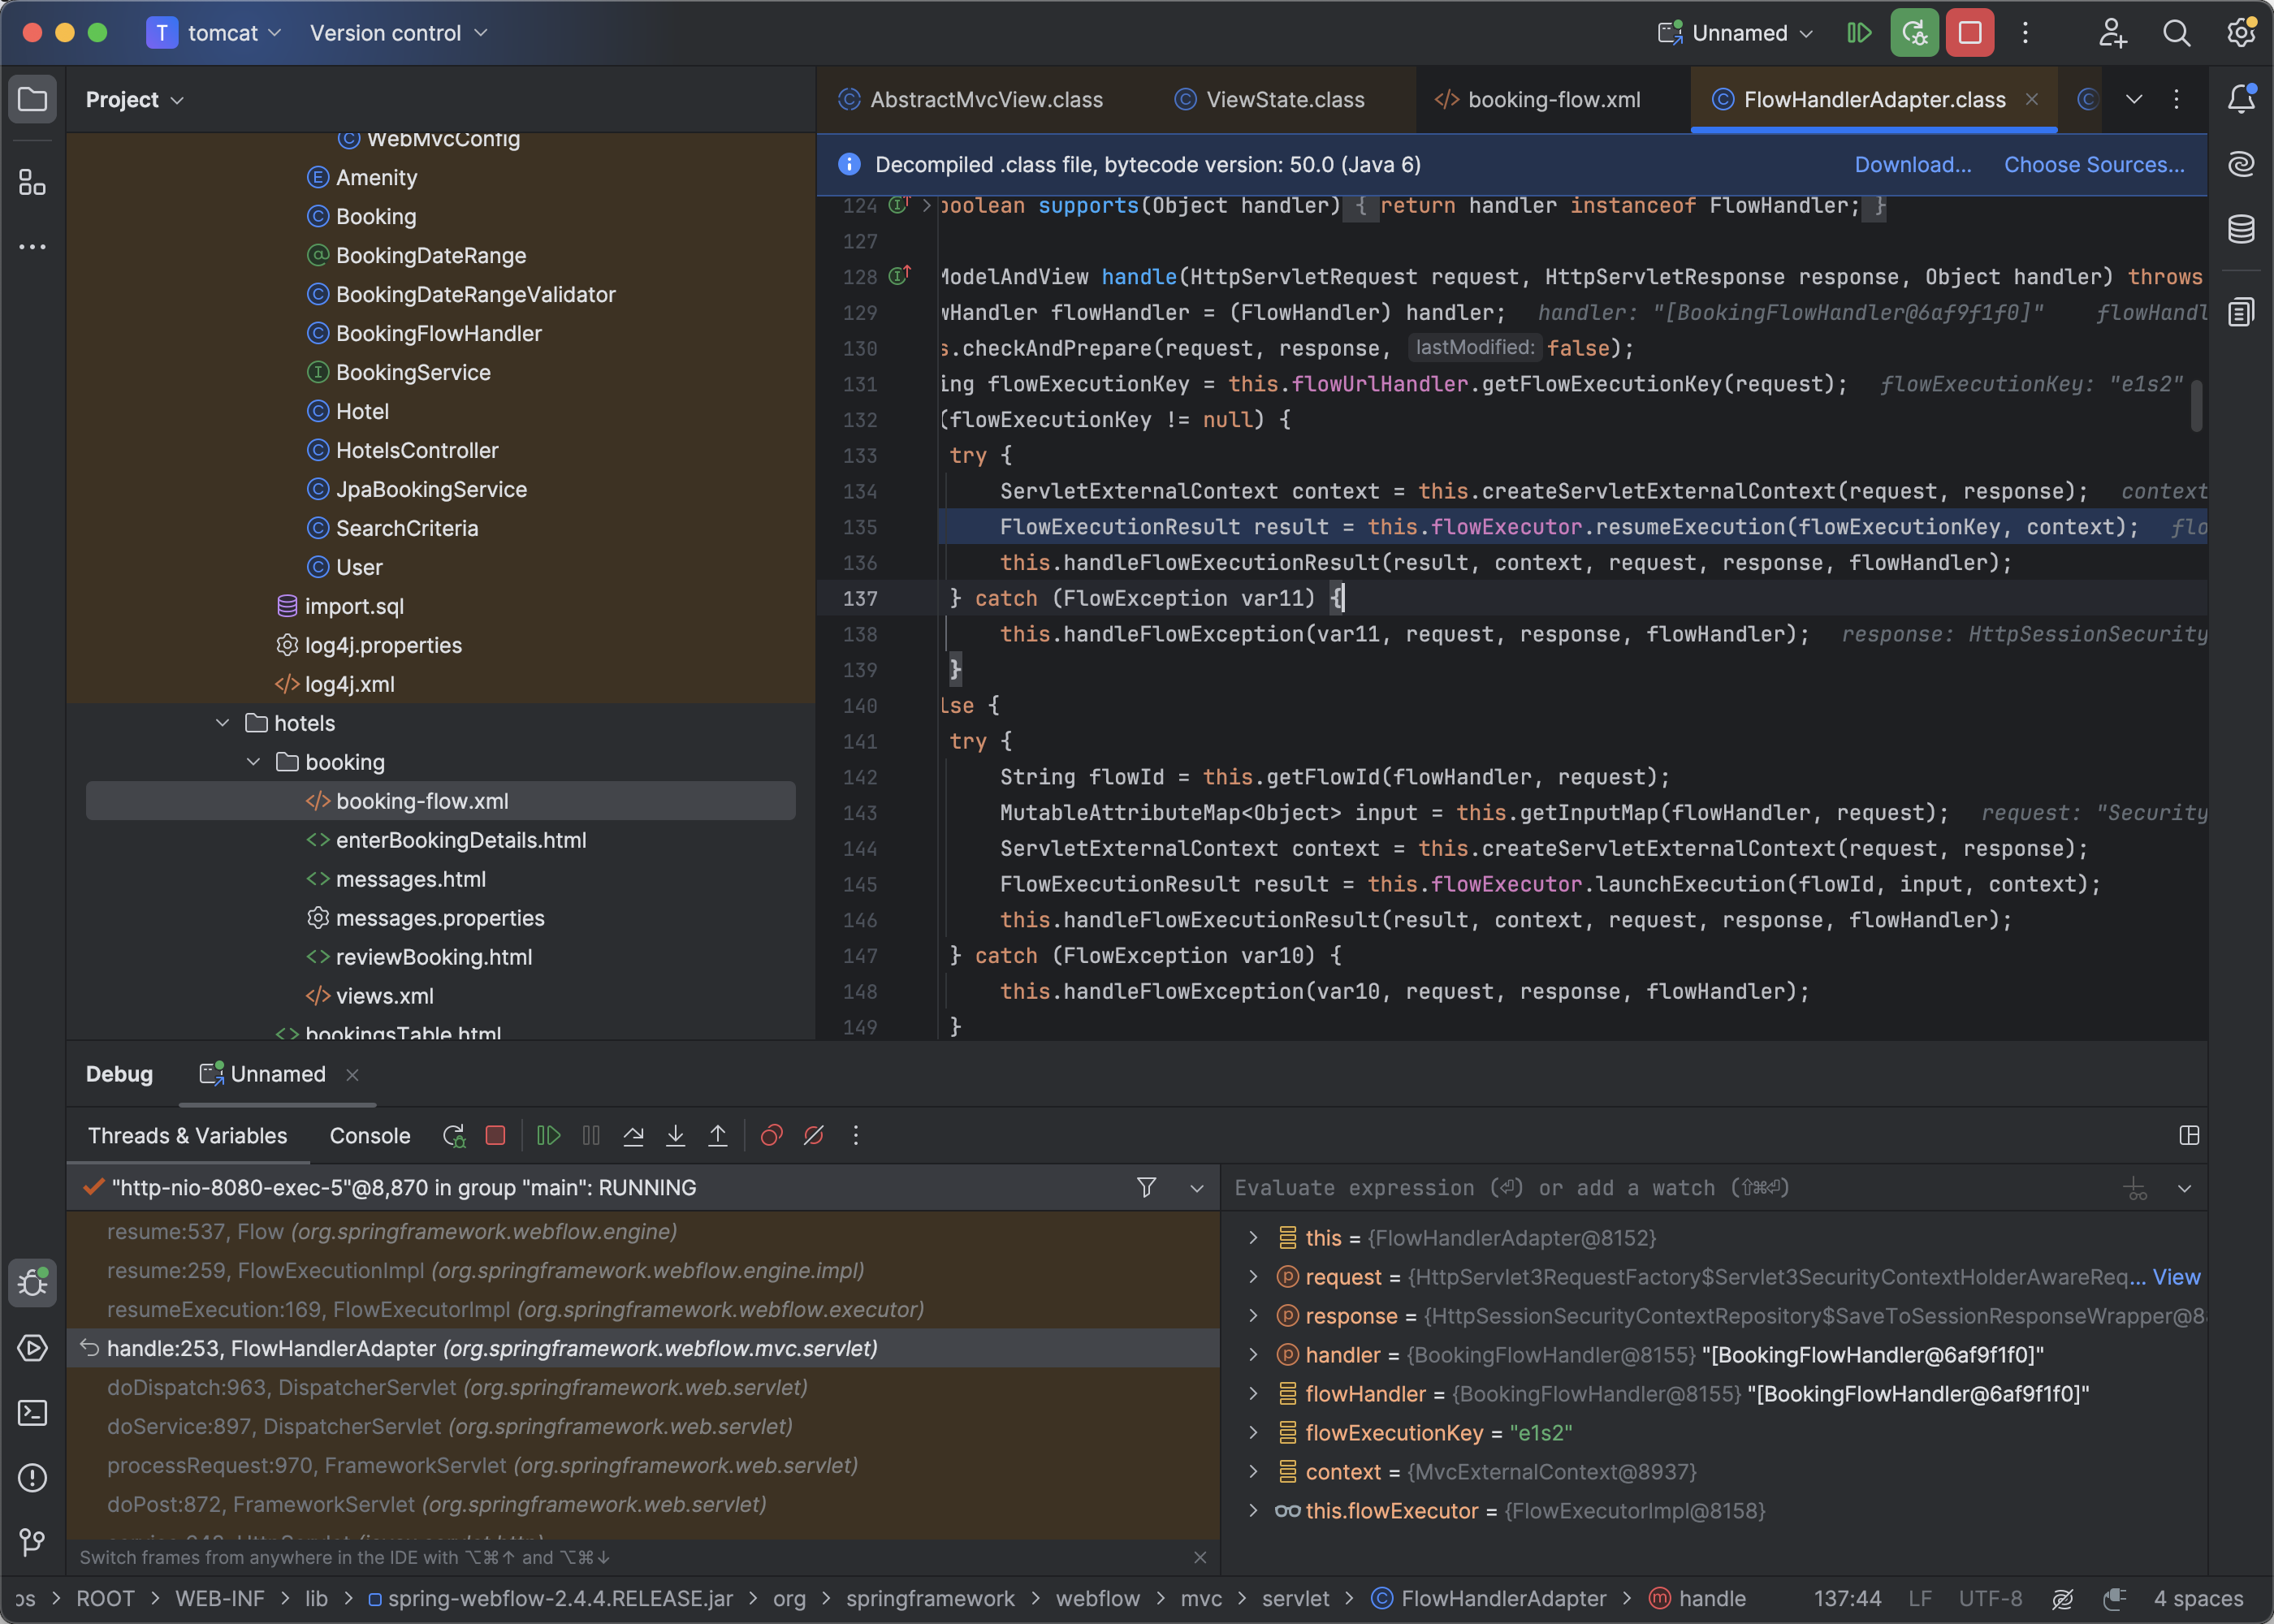The height and width of the screenshot is (1624, 2274).
Task: Select the doDispatch:963 stack frame
Action: point(642,1388)
